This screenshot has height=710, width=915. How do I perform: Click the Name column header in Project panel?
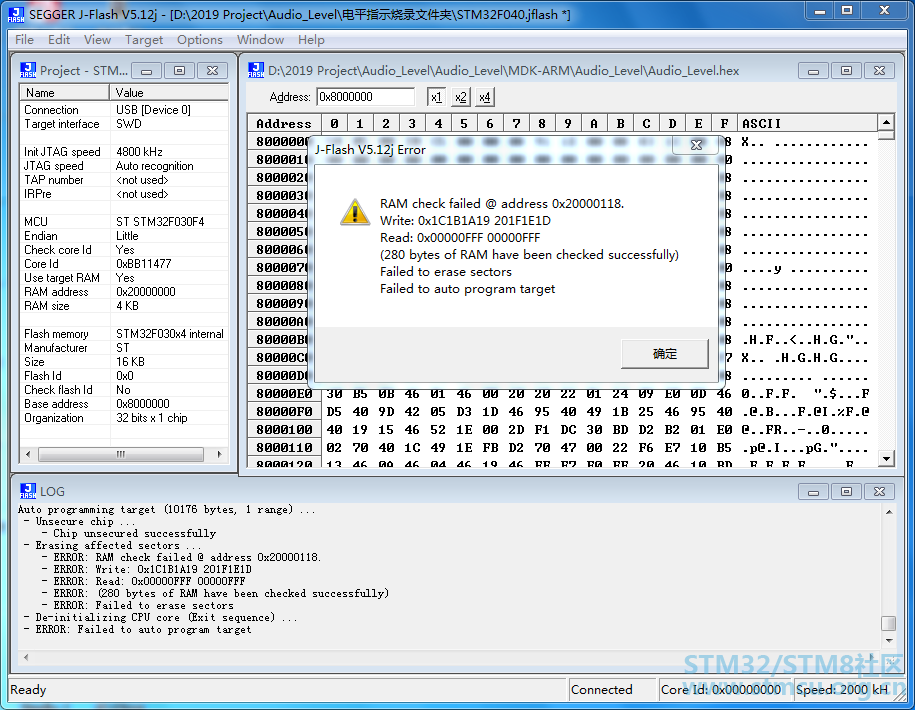(x=65, y=93)
